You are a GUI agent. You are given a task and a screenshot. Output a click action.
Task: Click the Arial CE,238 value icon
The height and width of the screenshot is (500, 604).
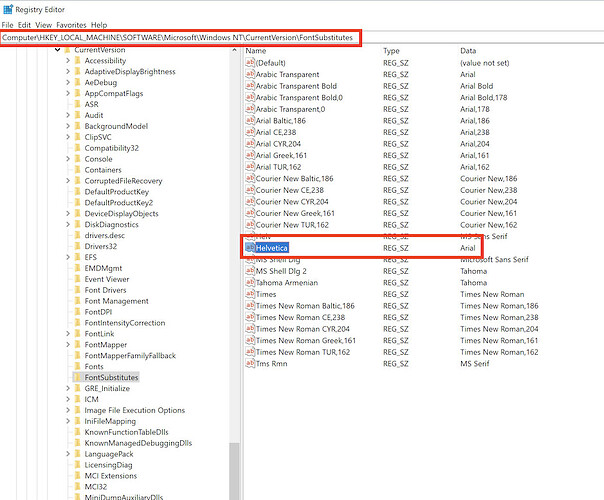pos(250,132)
